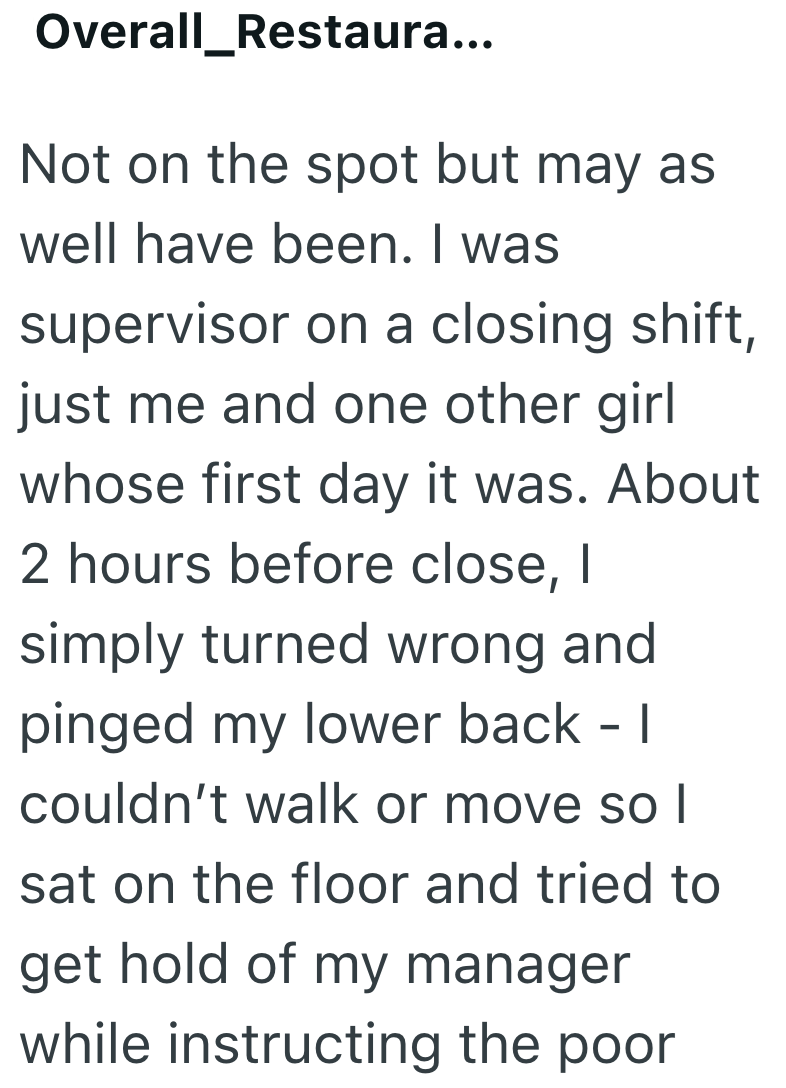Click the line "well have been. I was"
Screen dimensions: 786x1088
(289, 245)
